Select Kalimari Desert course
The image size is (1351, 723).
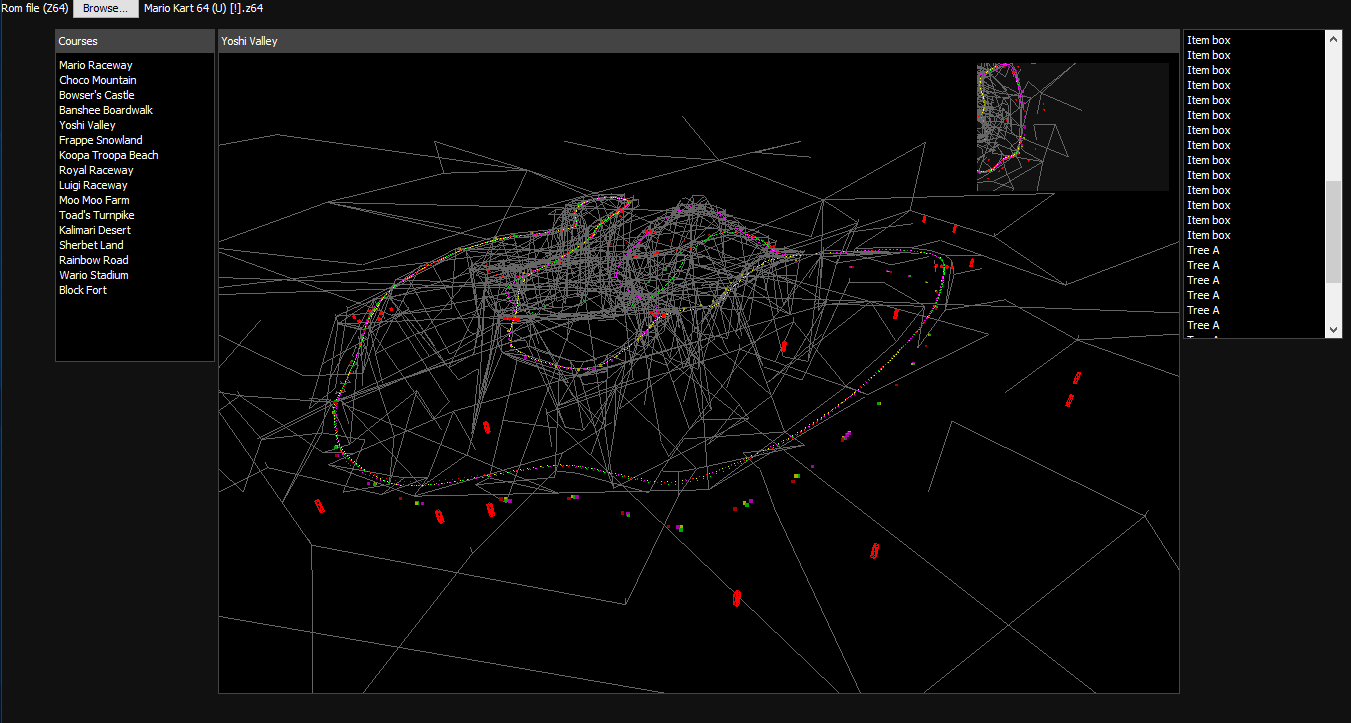tap(95, 230)
